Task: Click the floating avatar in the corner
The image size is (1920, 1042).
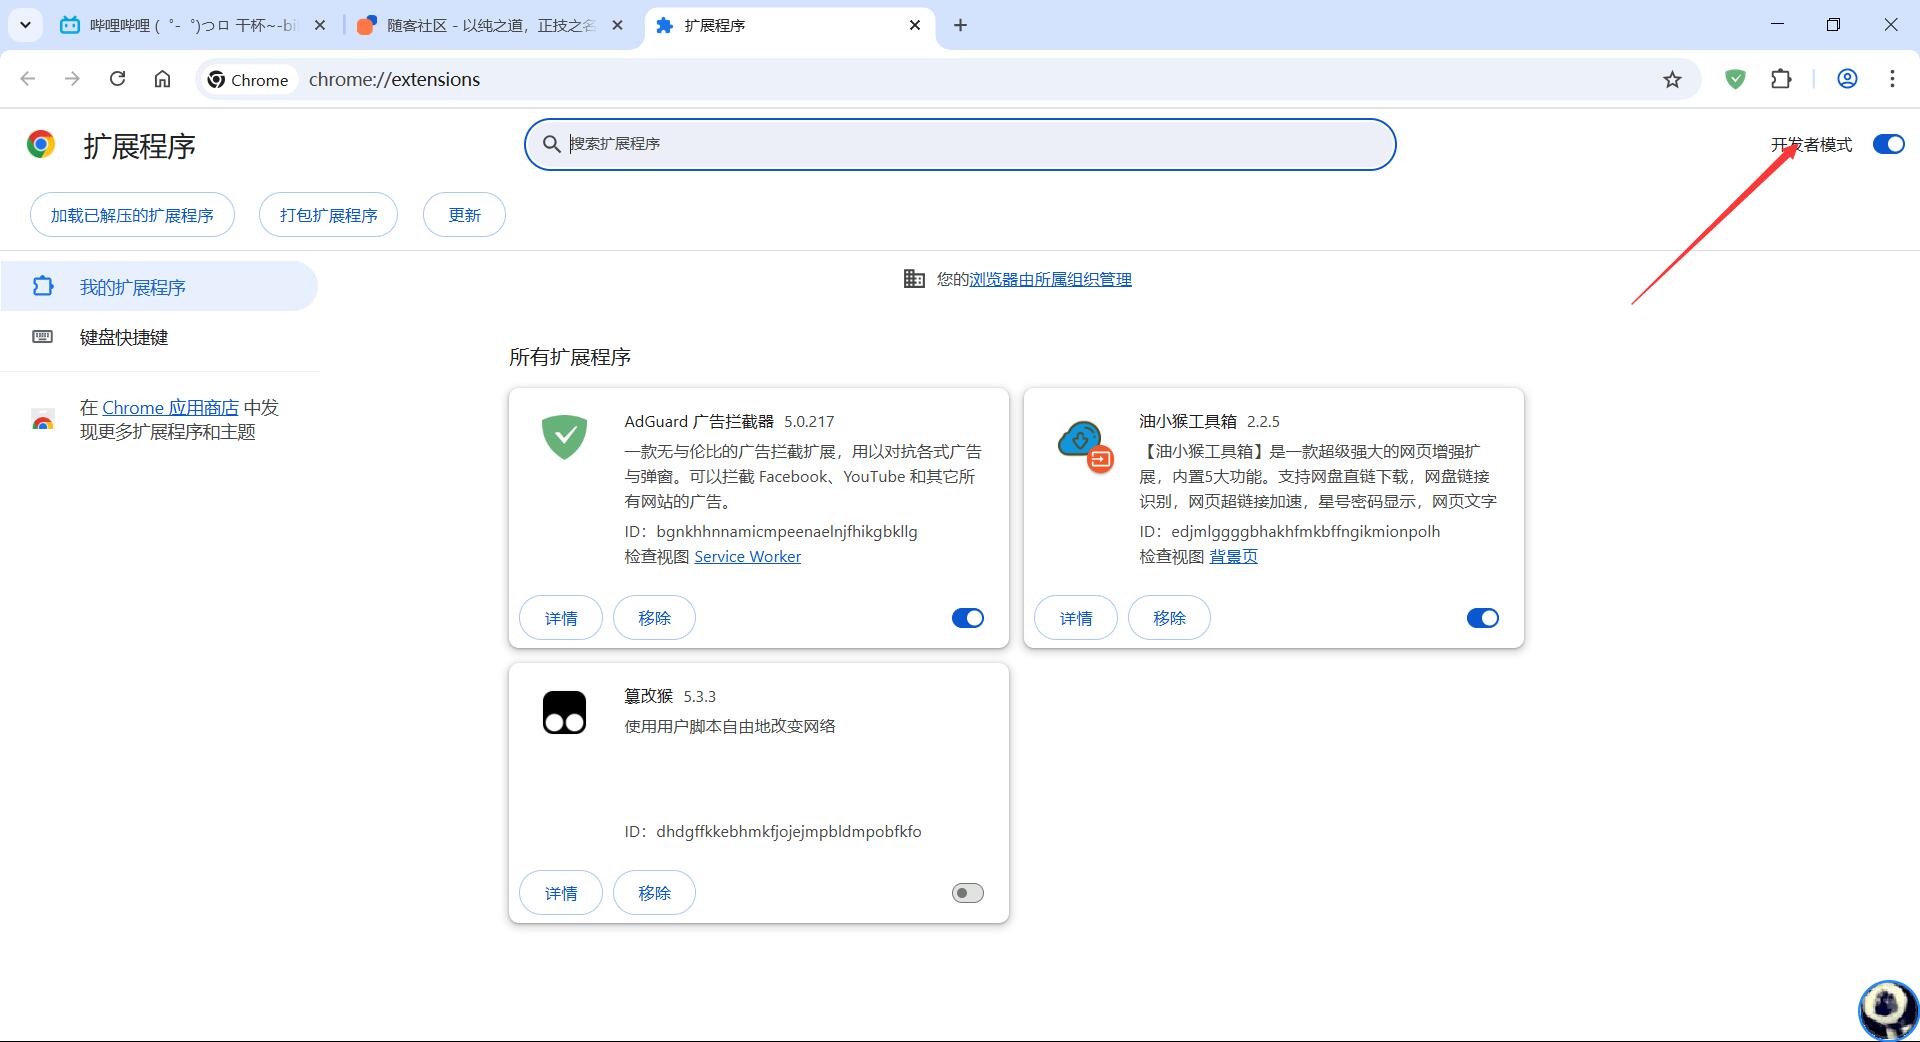Action: click(1887, 1010)
